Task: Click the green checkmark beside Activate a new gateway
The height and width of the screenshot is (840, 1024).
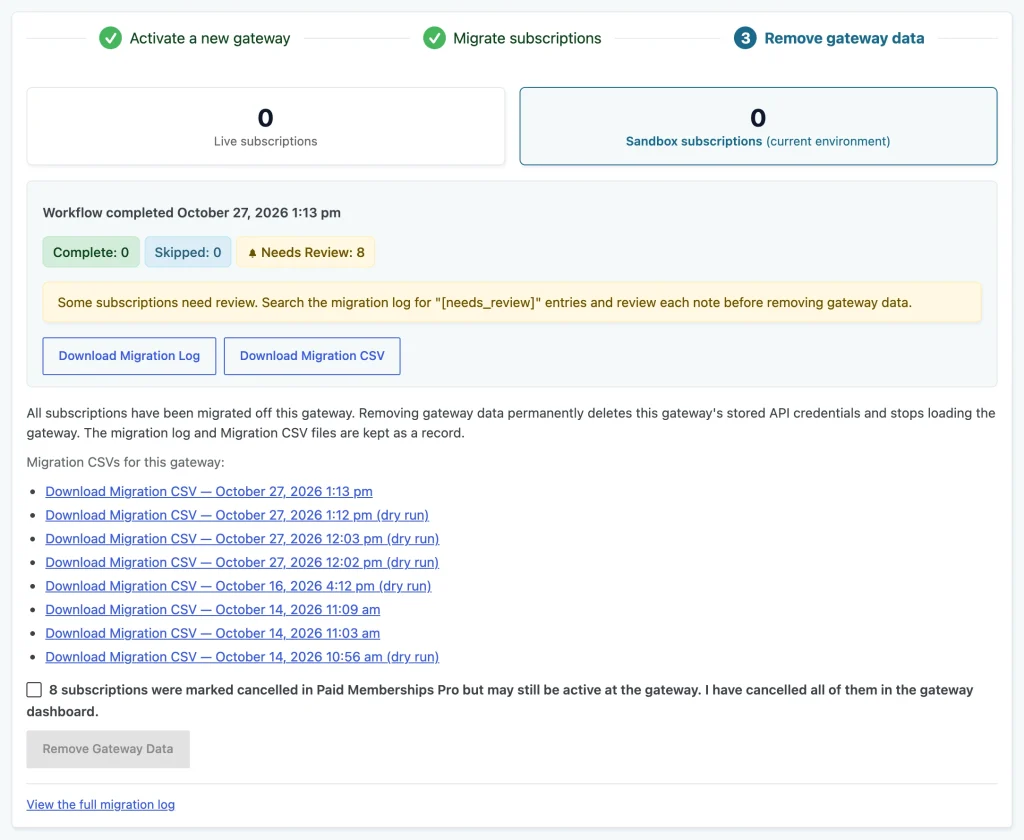Action: [x=110, y=38]
